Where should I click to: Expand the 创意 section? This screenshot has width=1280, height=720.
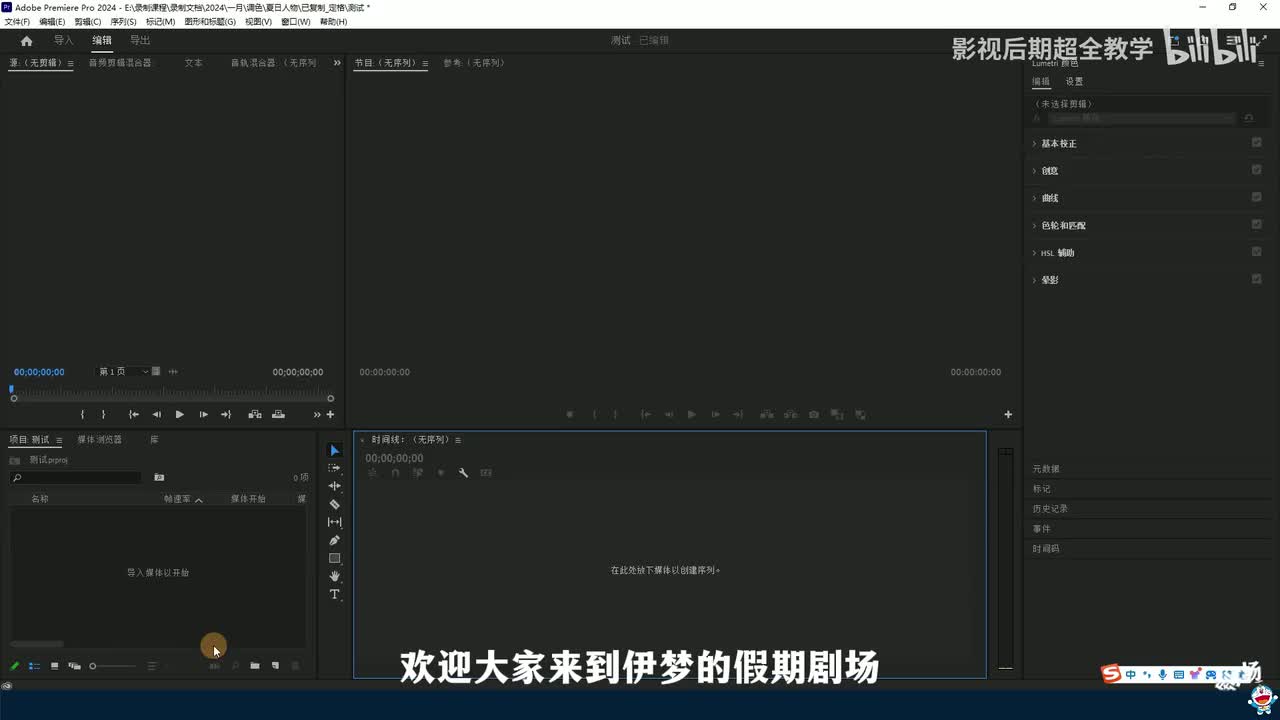[x=1034, y=171]
